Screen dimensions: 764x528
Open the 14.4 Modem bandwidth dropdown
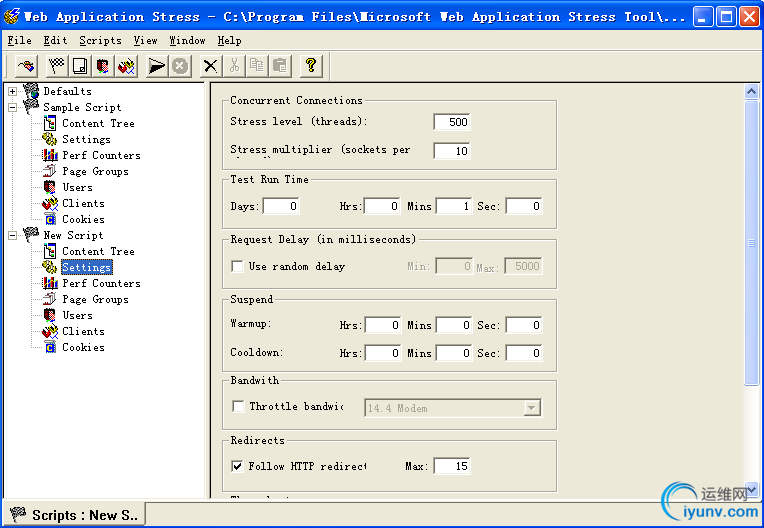coord(532,408)
